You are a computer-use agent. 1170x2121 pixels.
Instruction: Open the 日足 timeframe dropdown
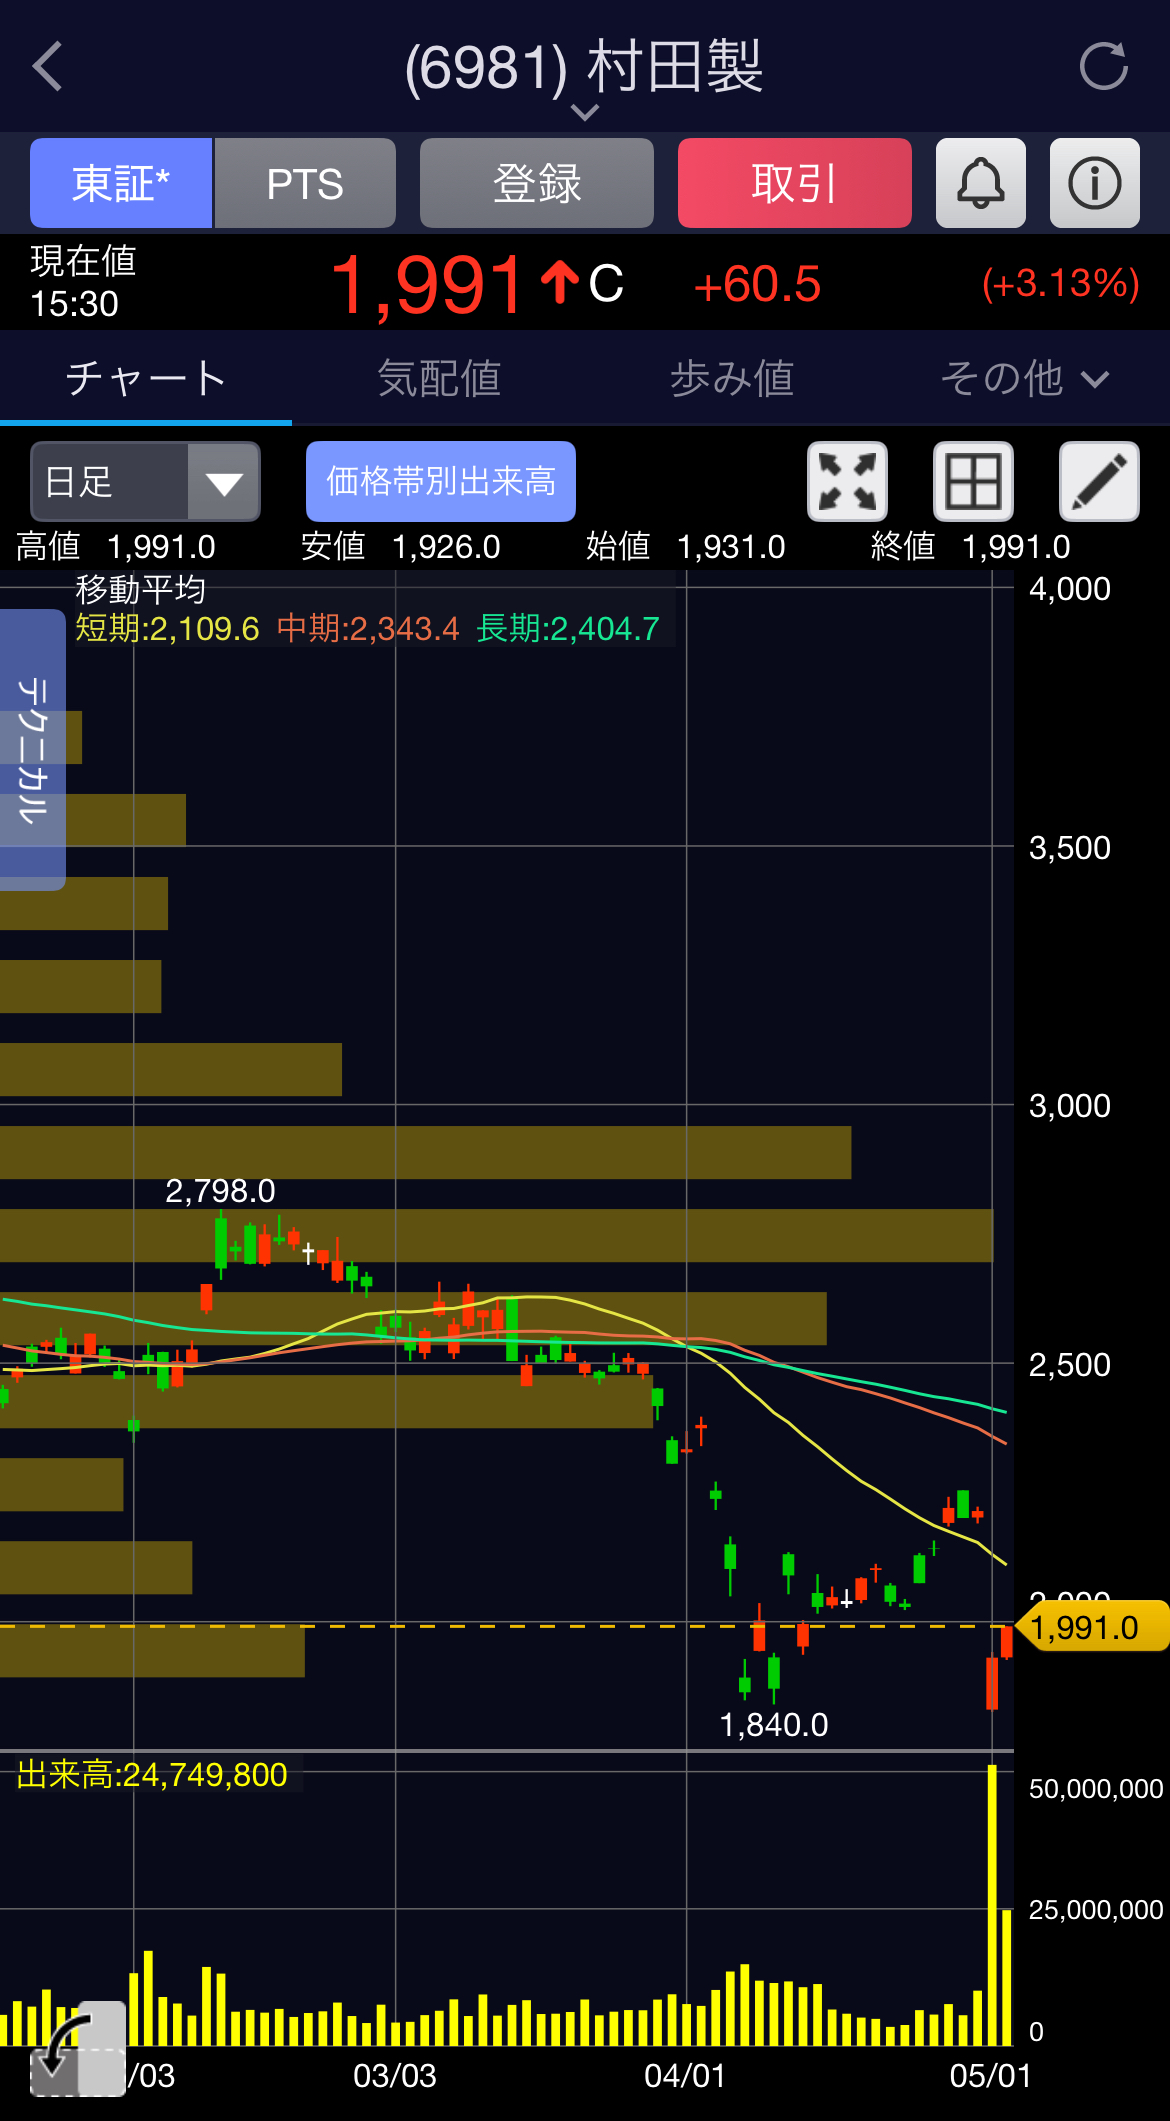pos(145,481)
